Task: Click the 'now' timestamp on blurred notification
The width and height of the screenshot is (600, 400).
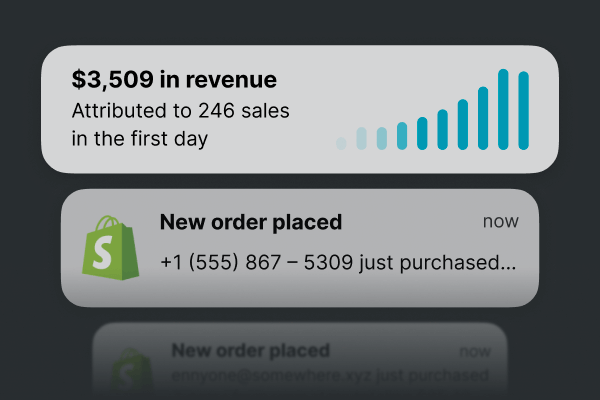Action: pyautogui.click(x=475, y=351)
